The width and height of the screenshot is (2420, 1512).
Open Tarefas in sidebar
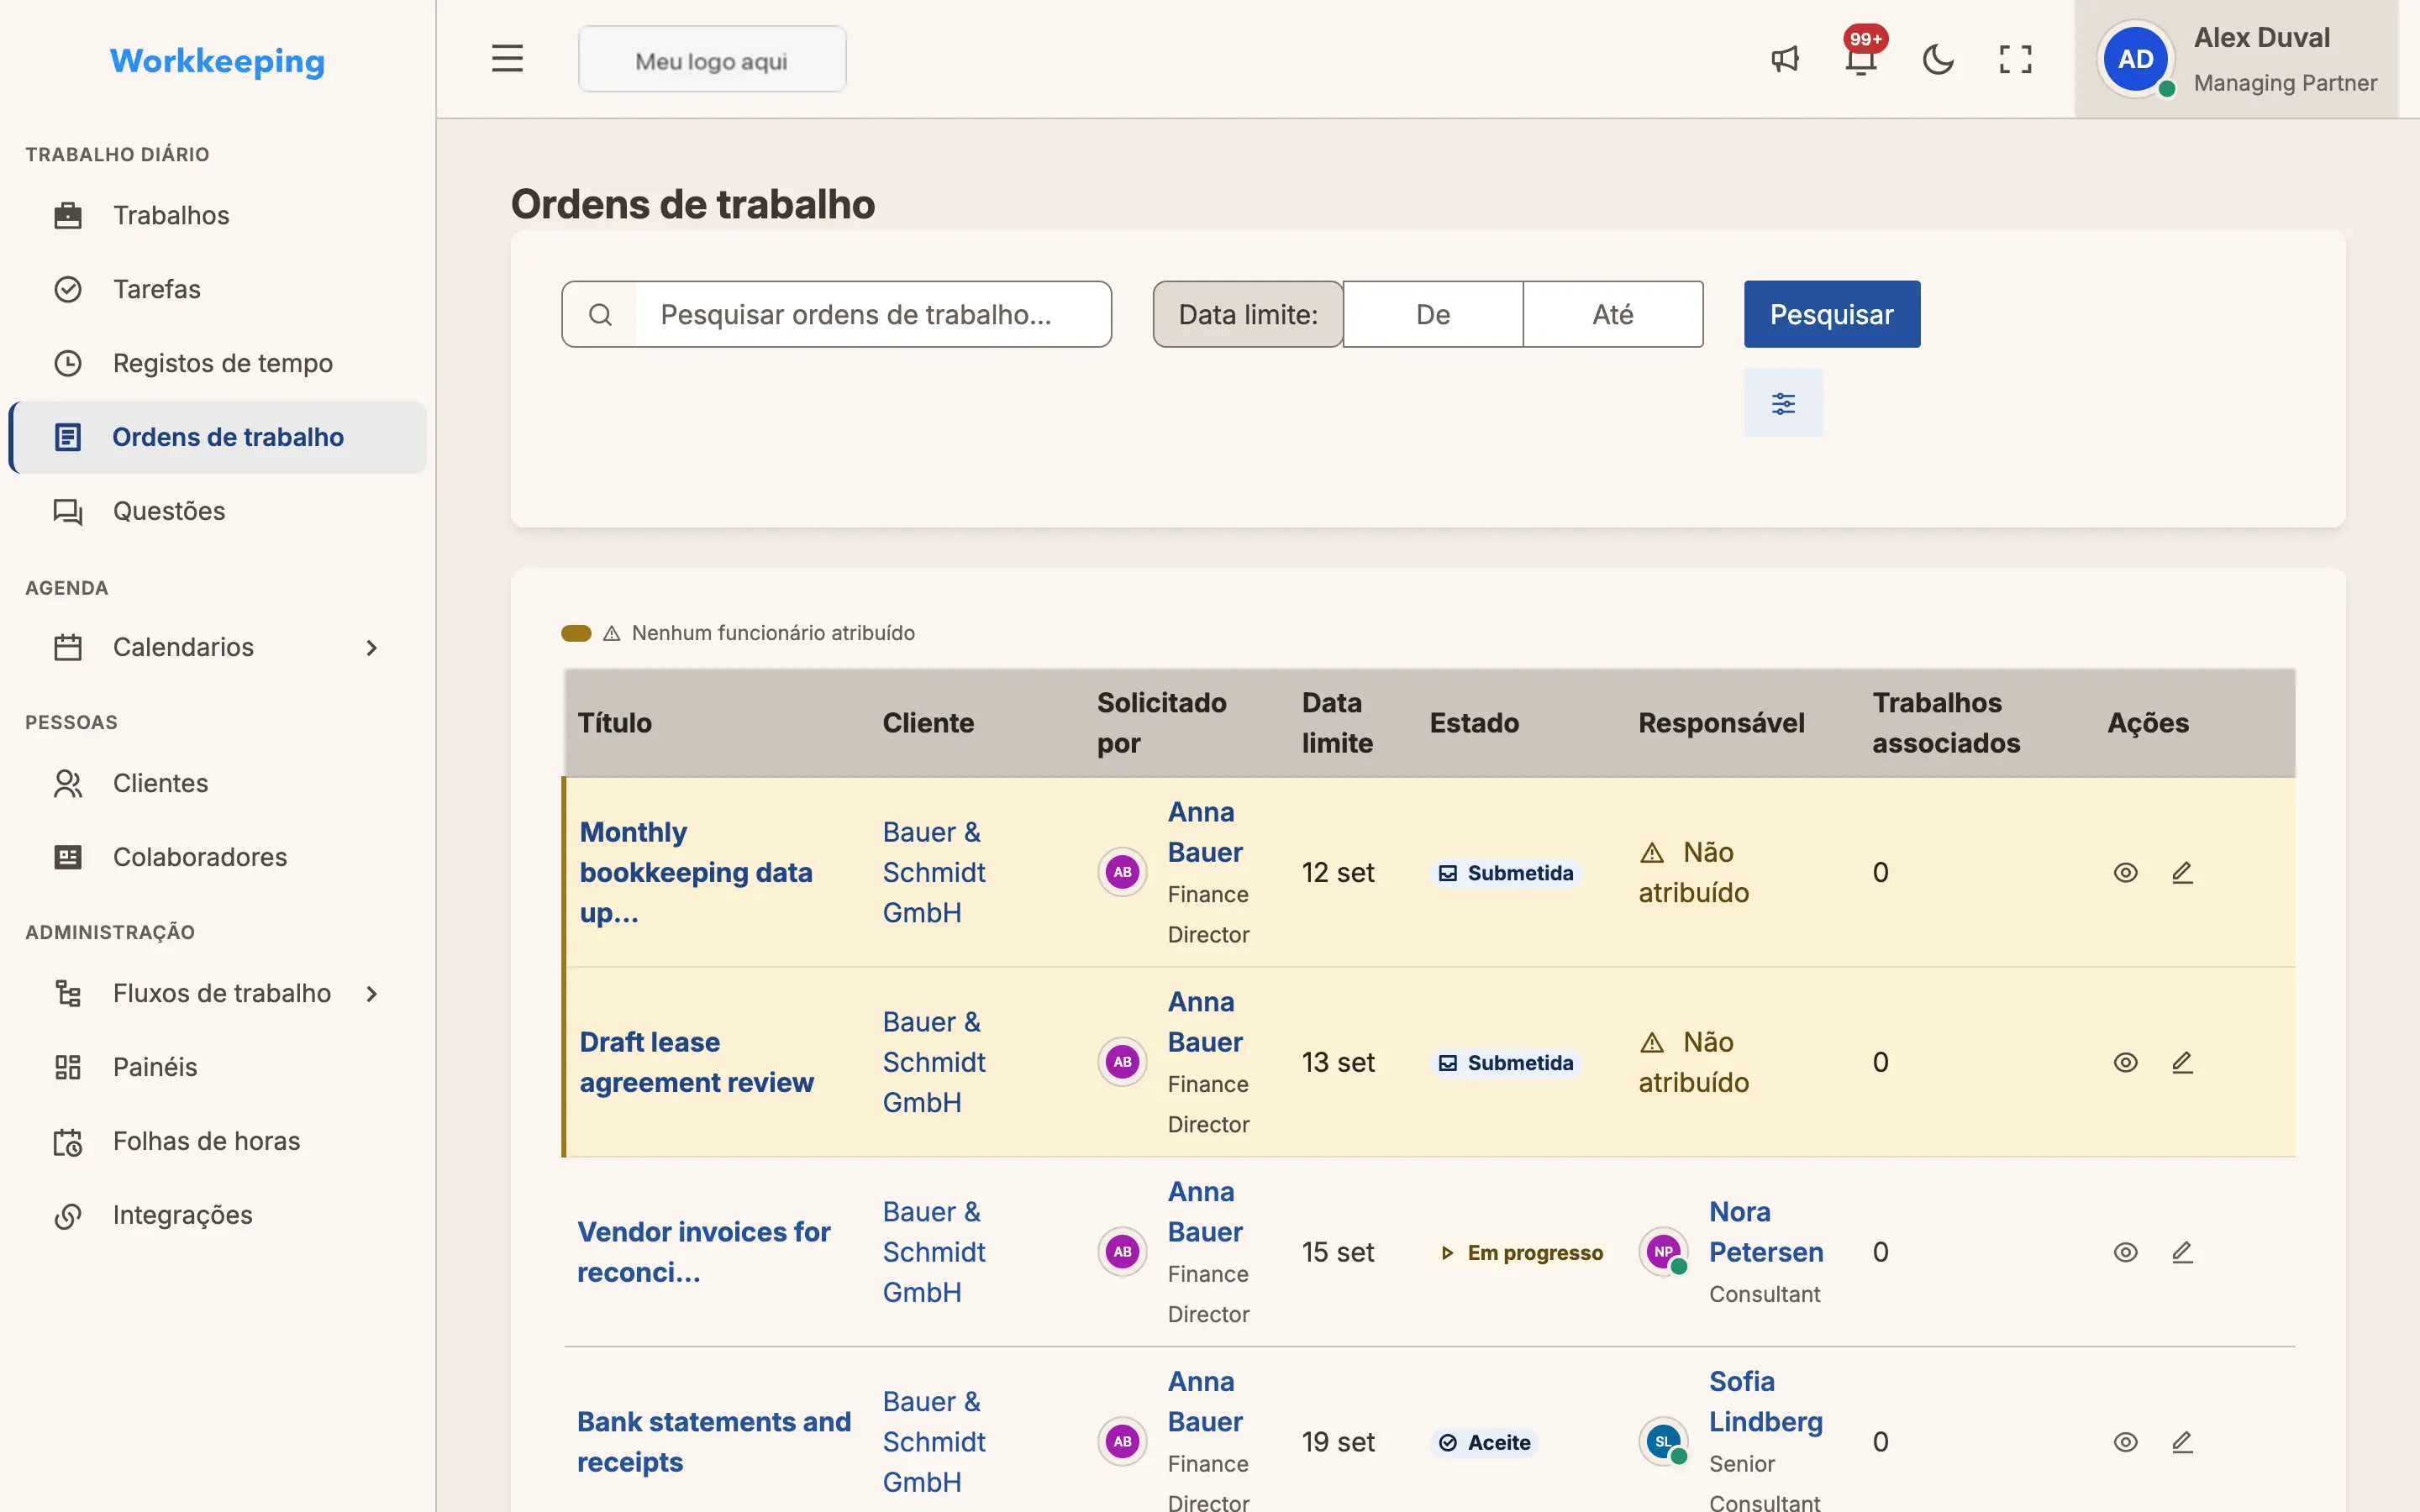[x=218, y=289]
